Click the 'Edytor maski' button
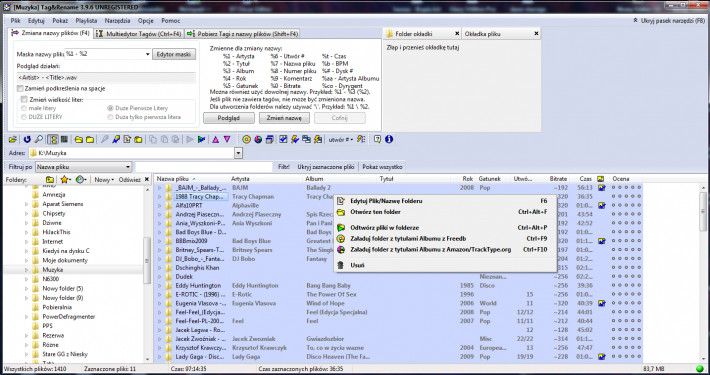The height and width of the screenshot is (375, 710). pyautogui.click(x=174, y=54)
